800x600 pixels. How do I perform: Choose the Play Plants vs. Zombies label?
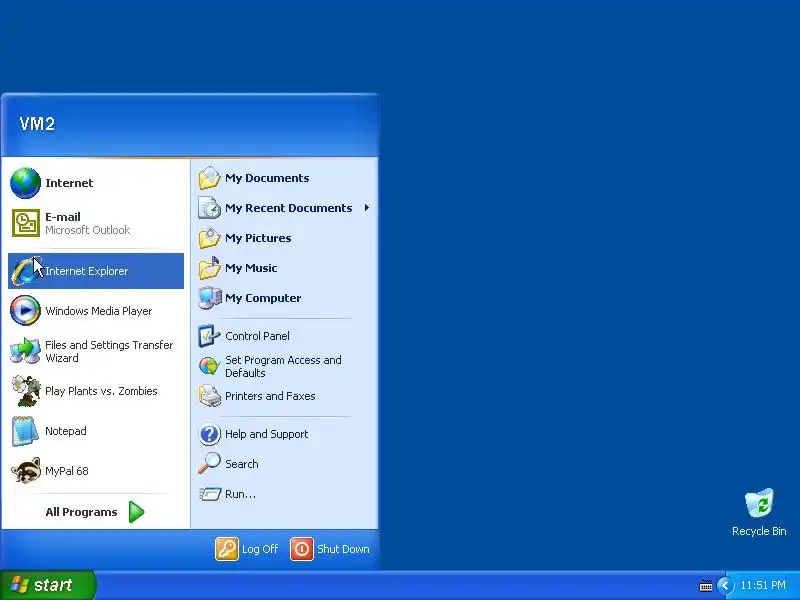[101, 391]
